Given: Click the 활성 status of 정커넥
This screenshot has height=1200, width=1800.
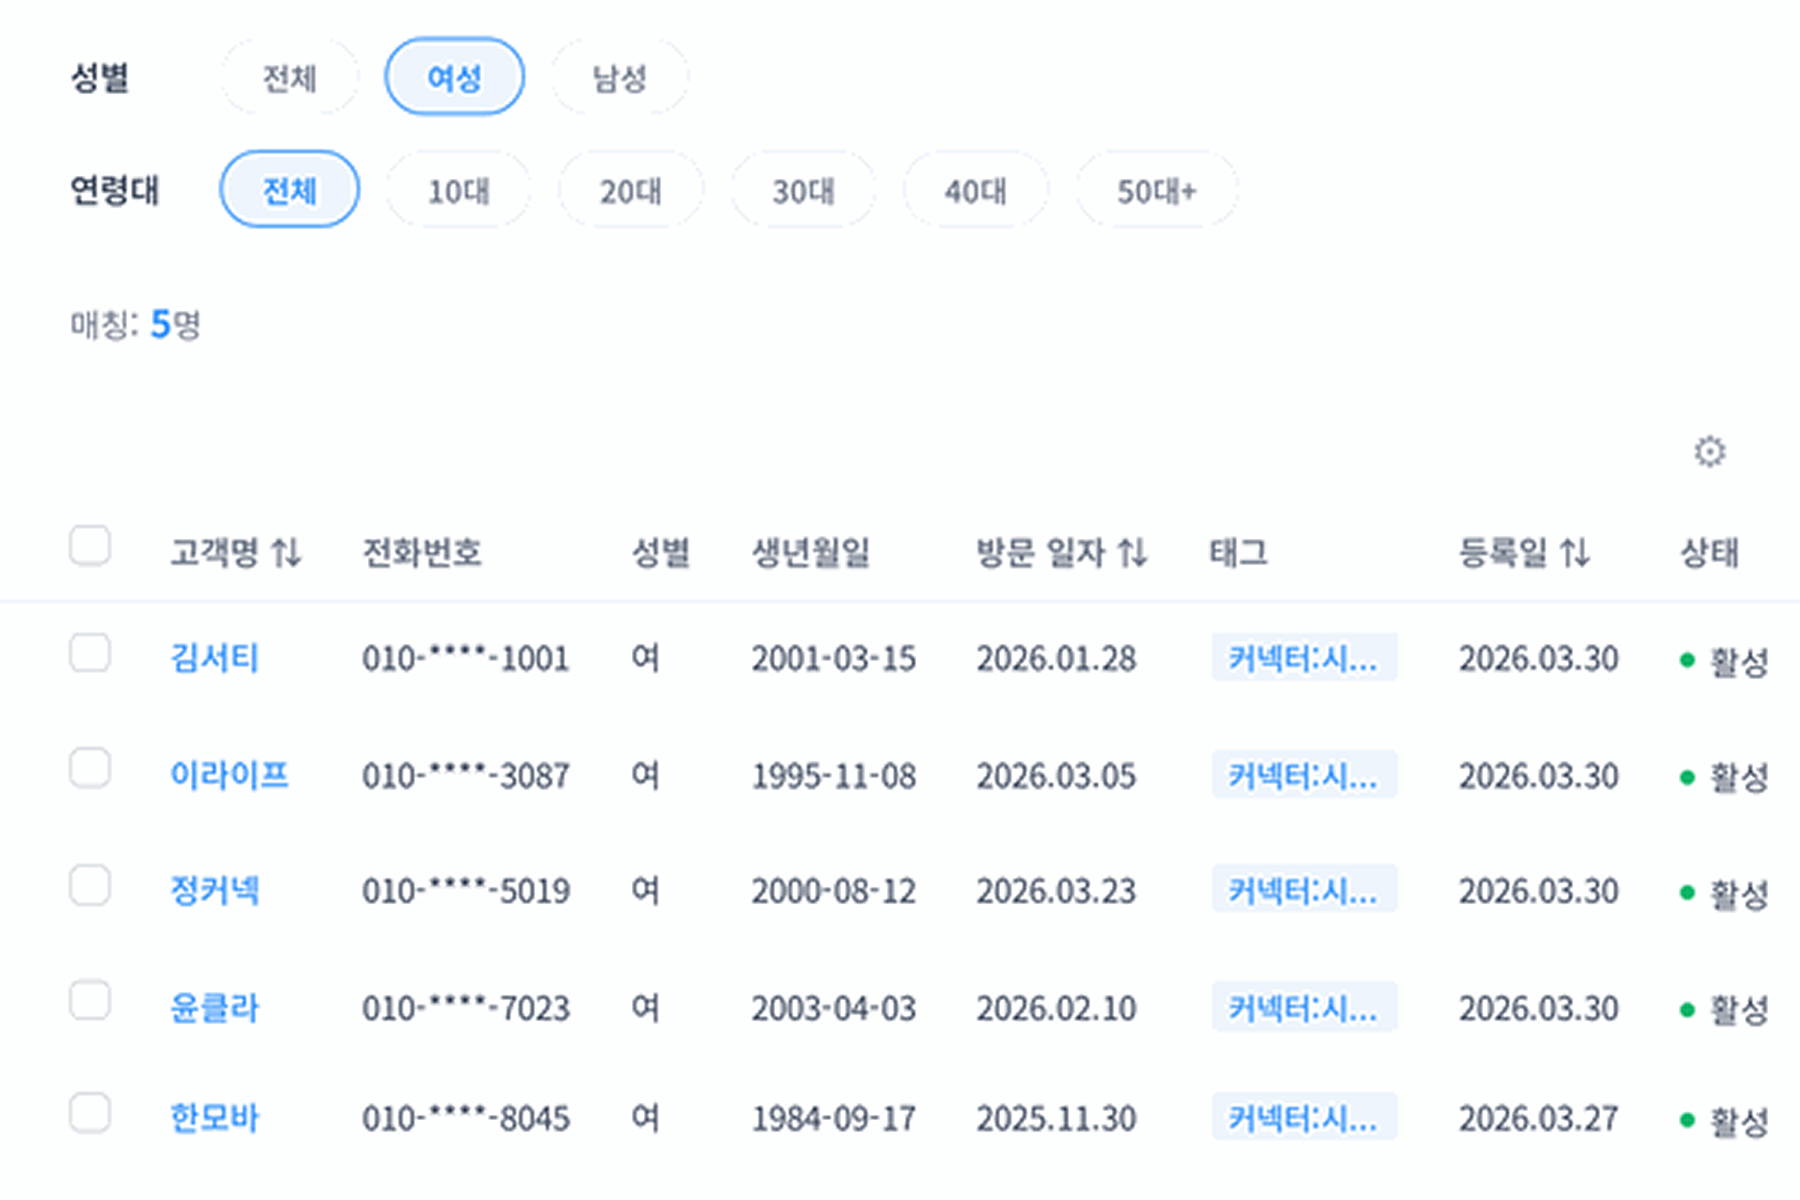Looking at the screenshot, I should [x=1738, y=892].
